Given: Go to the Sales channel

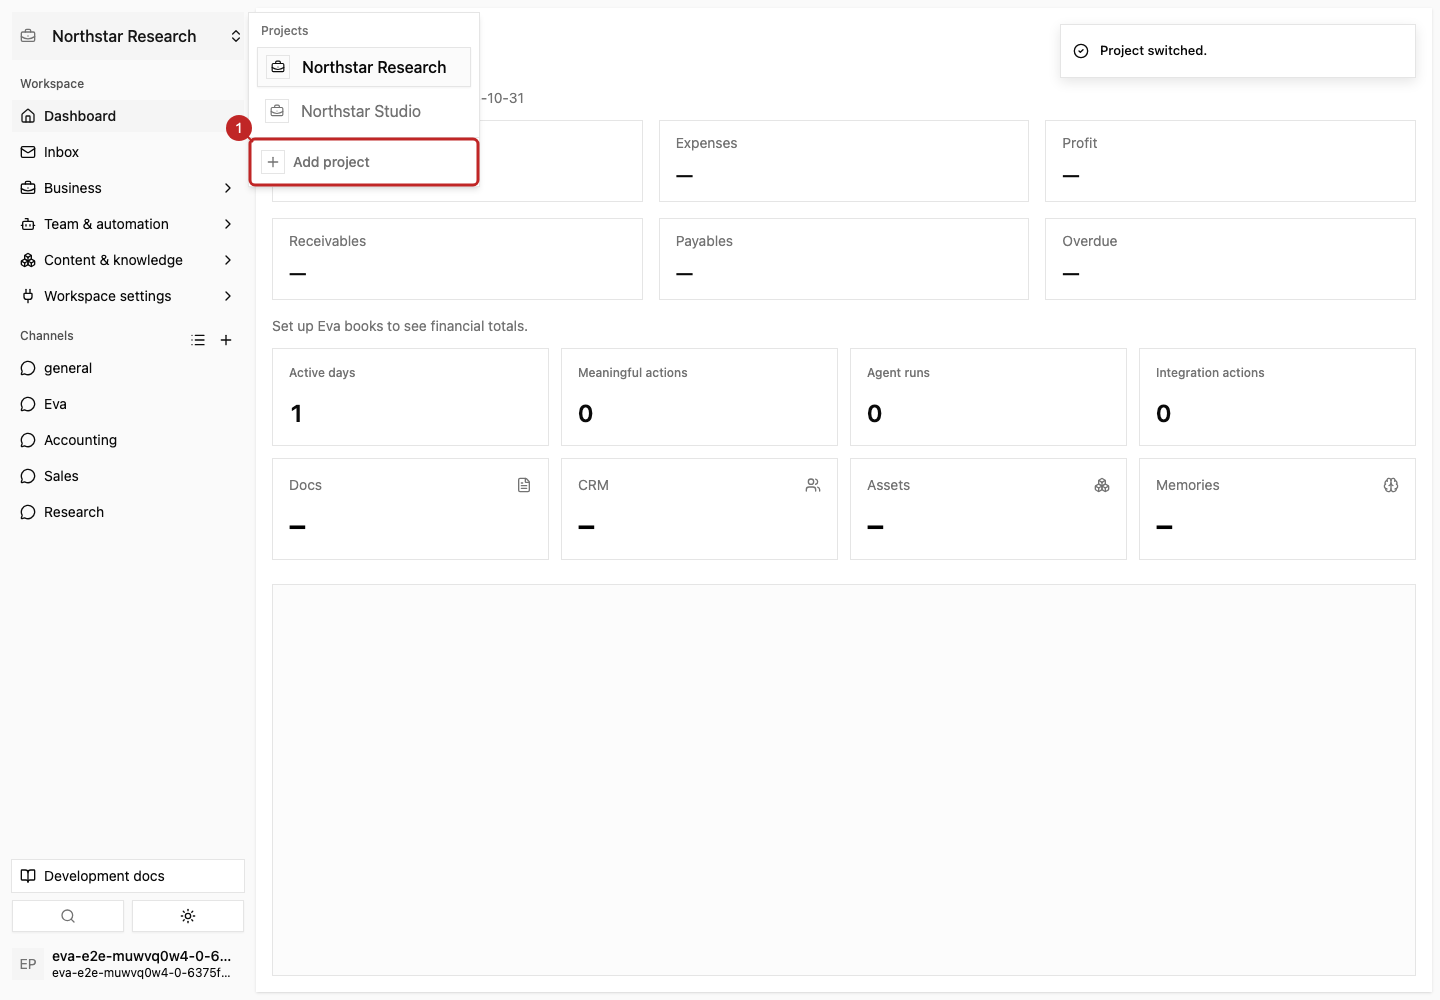Looking at the screenshot, I should pyautogui.click(x=128, y=476).
